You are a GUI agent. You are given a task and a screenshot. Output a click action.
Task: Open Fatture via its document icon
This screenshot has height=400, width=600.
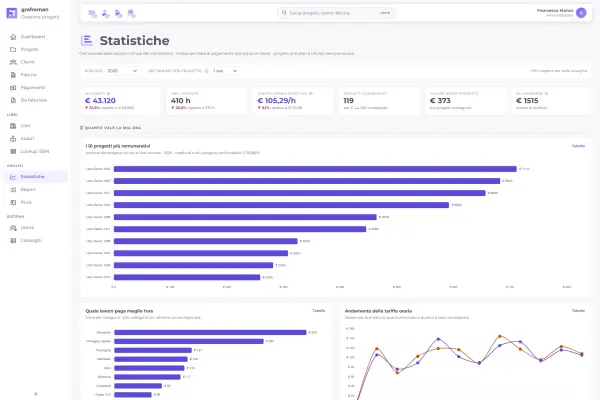[13, 75]
